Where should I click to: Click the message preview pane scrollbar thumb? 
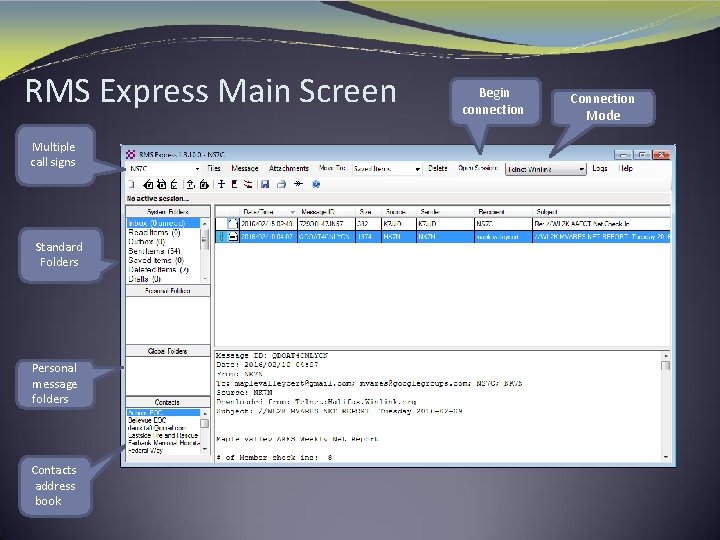[665, 366]
